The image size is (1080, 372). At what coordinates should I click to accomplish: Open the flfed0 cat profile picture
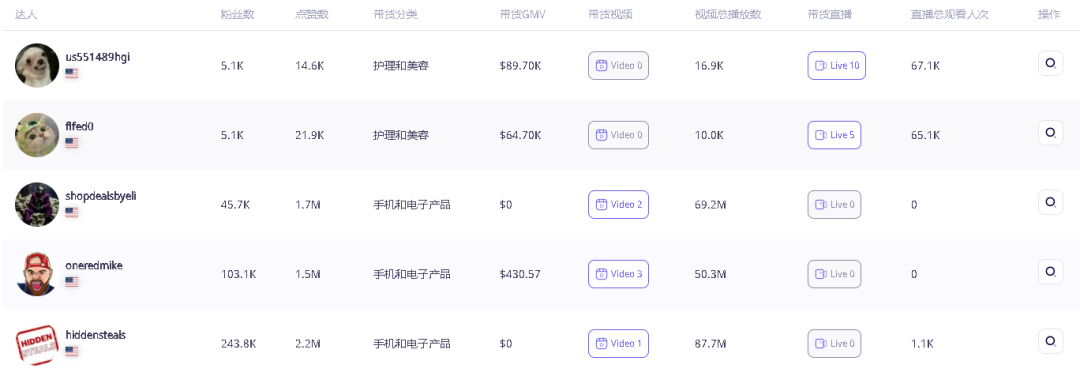tap(37, 135)
